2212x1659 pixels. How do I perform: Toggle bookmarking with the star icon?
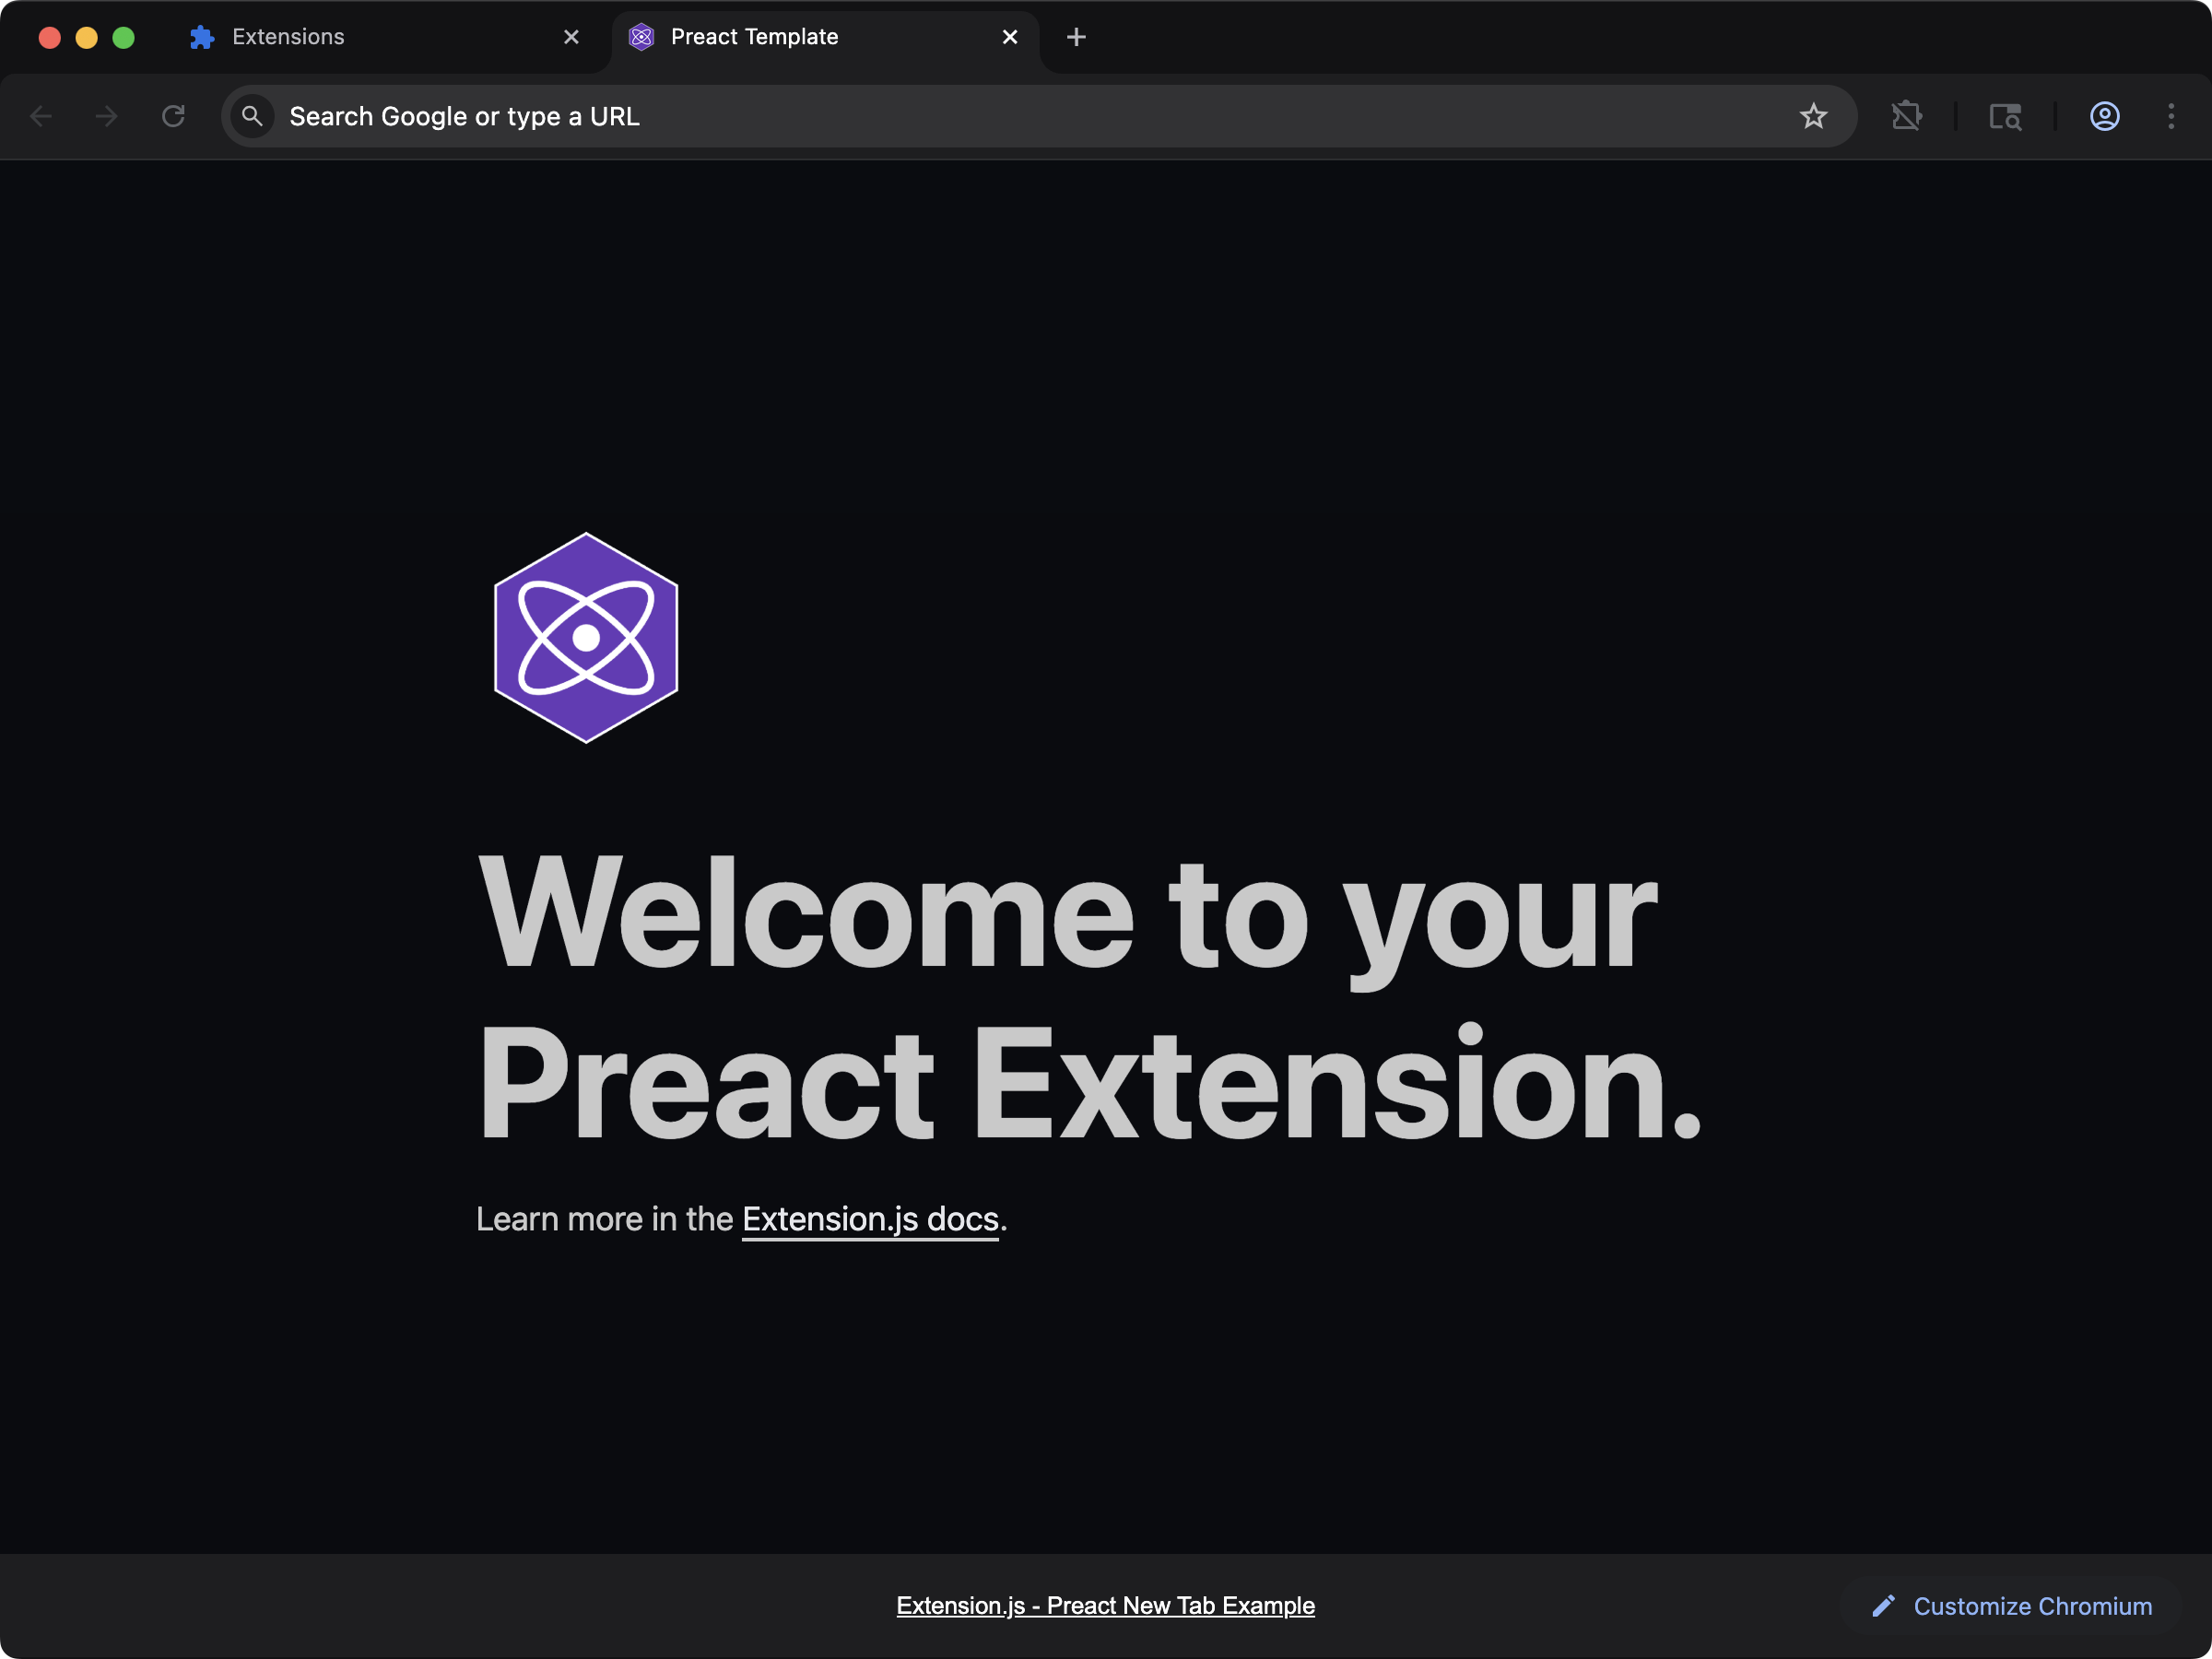pos(1814,116)
